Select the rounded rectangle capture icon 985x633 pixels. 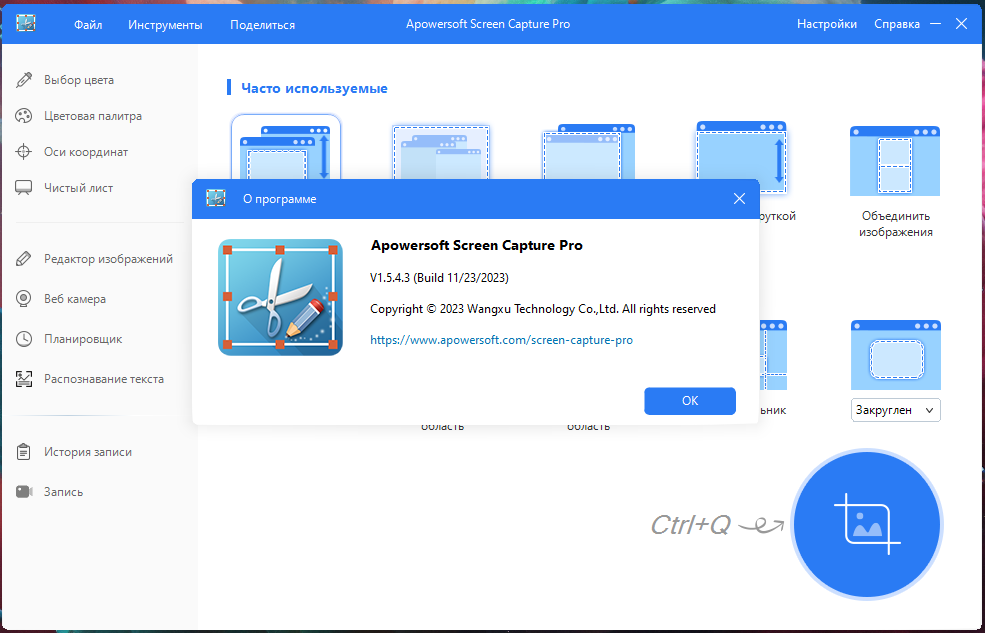click(896, 355)
